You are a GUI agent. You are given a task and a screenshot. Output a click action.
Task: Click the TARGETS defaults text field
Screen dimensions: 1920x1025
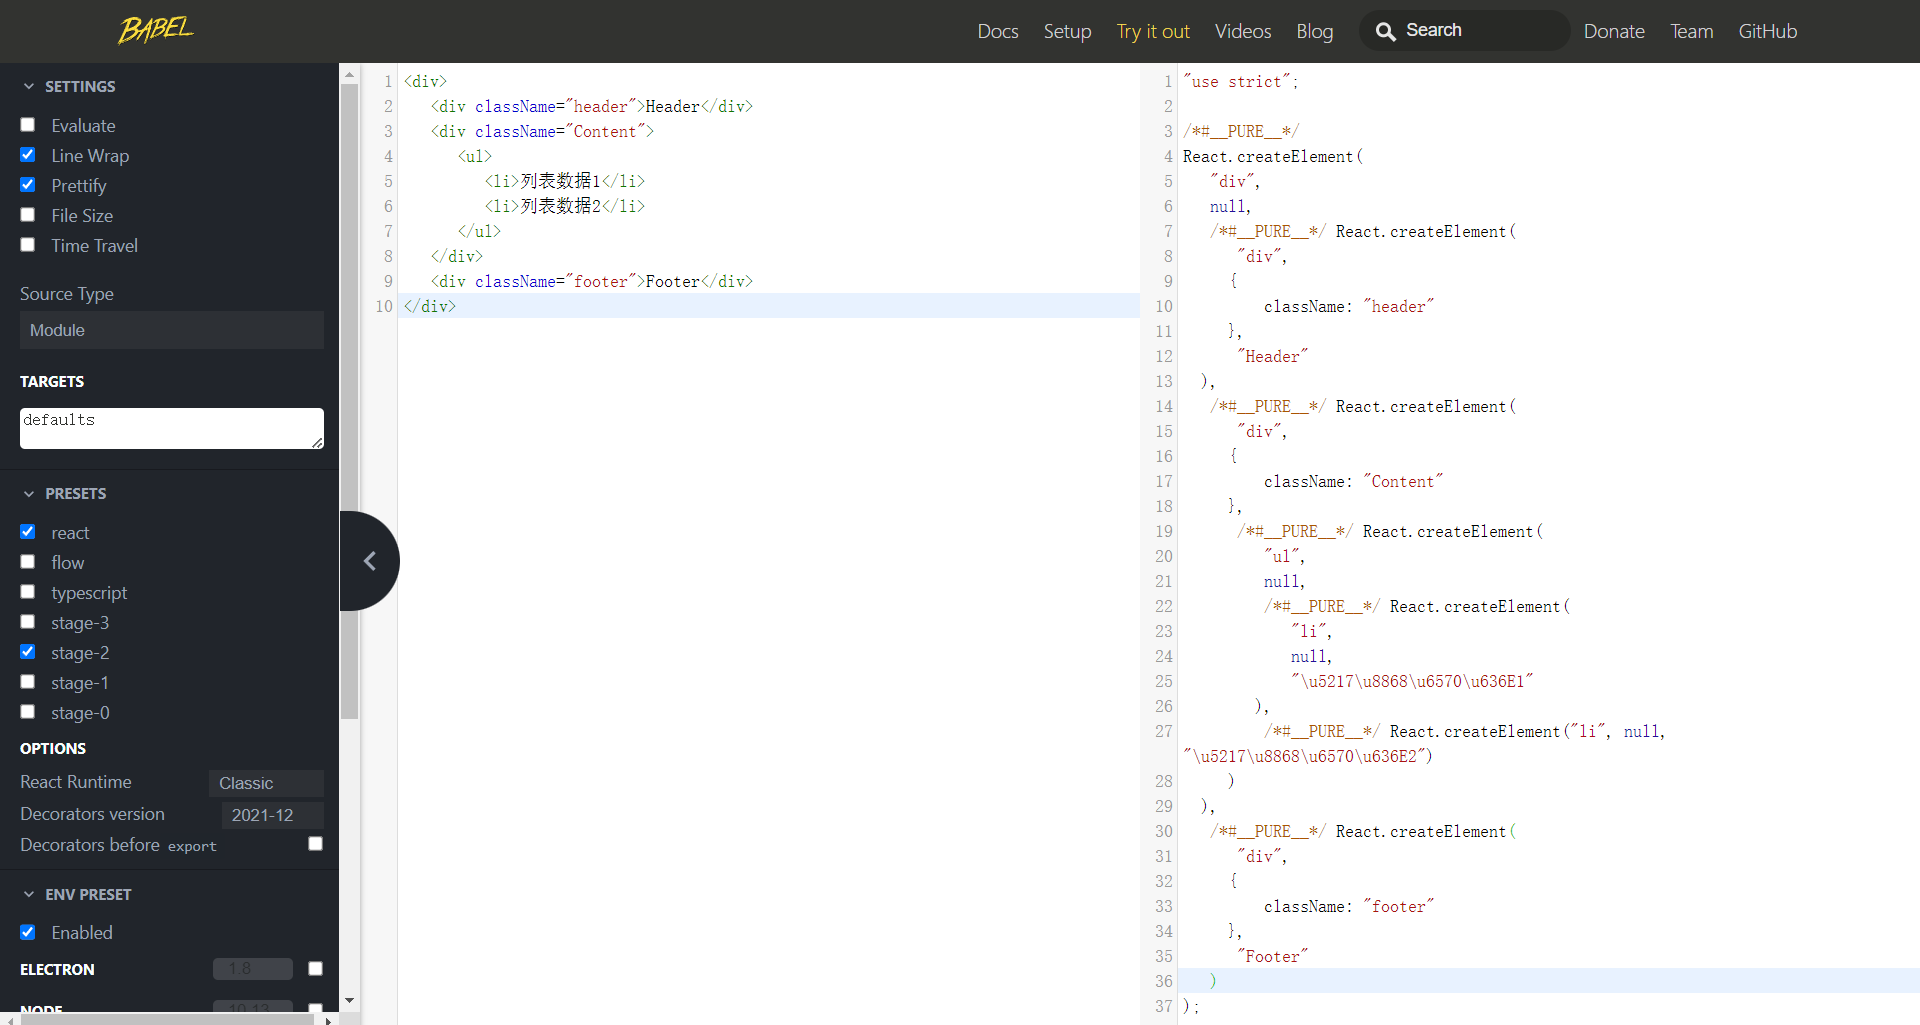click(x=172, y=428)
